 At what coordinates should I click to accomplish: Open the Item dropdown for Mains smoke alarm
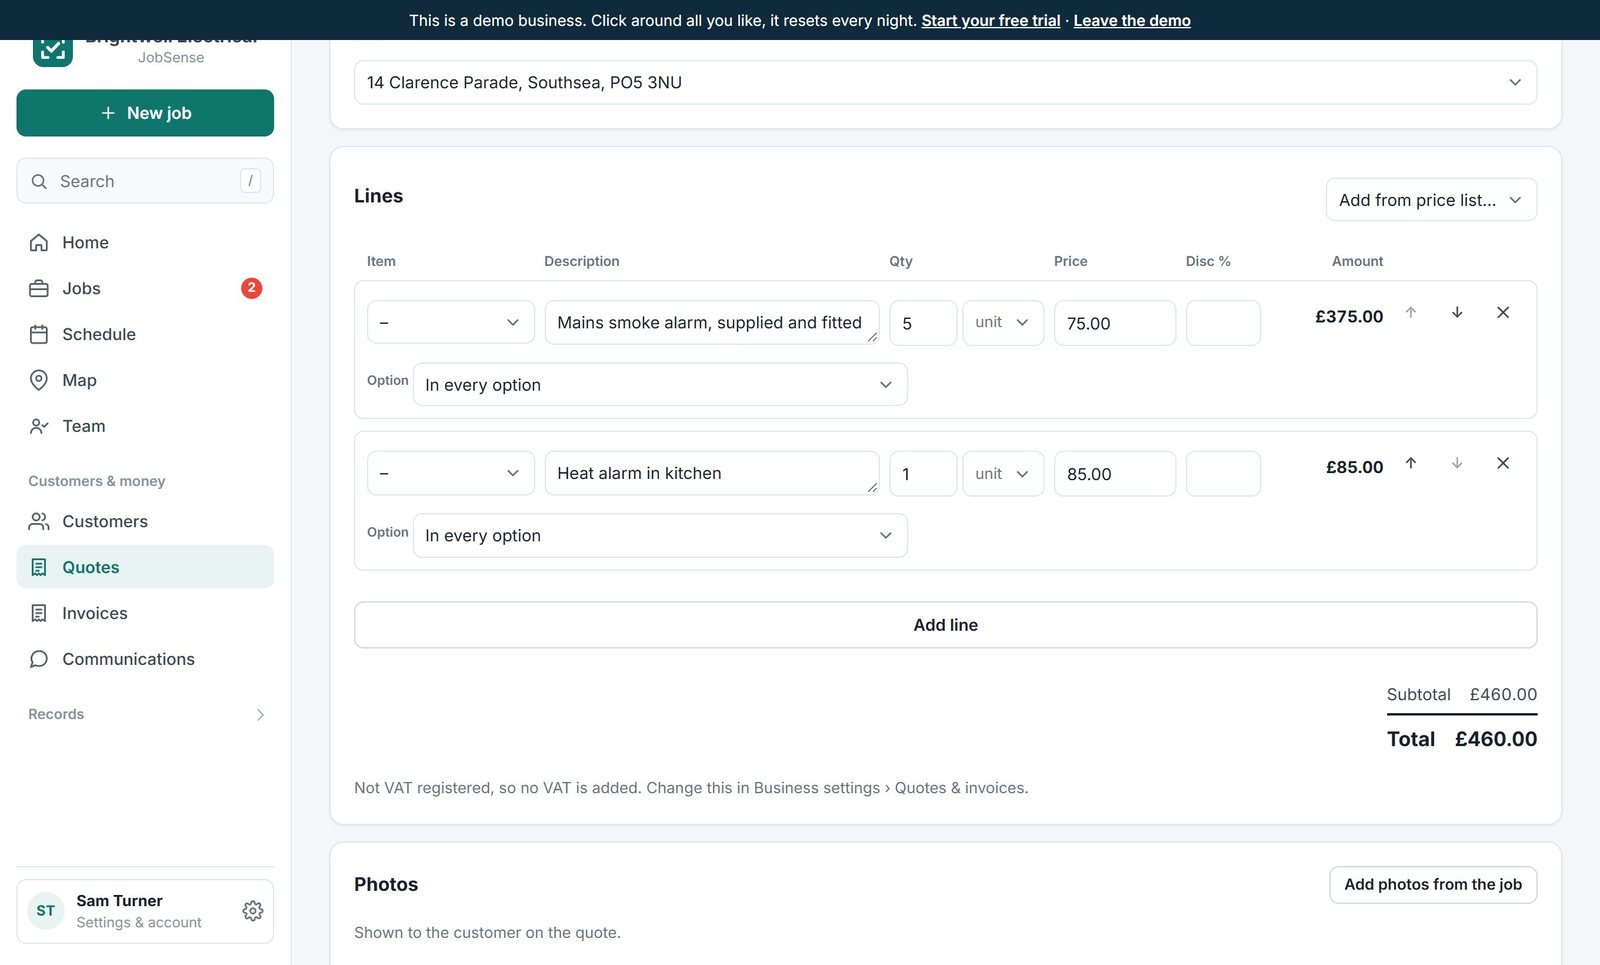coord(451,323)
